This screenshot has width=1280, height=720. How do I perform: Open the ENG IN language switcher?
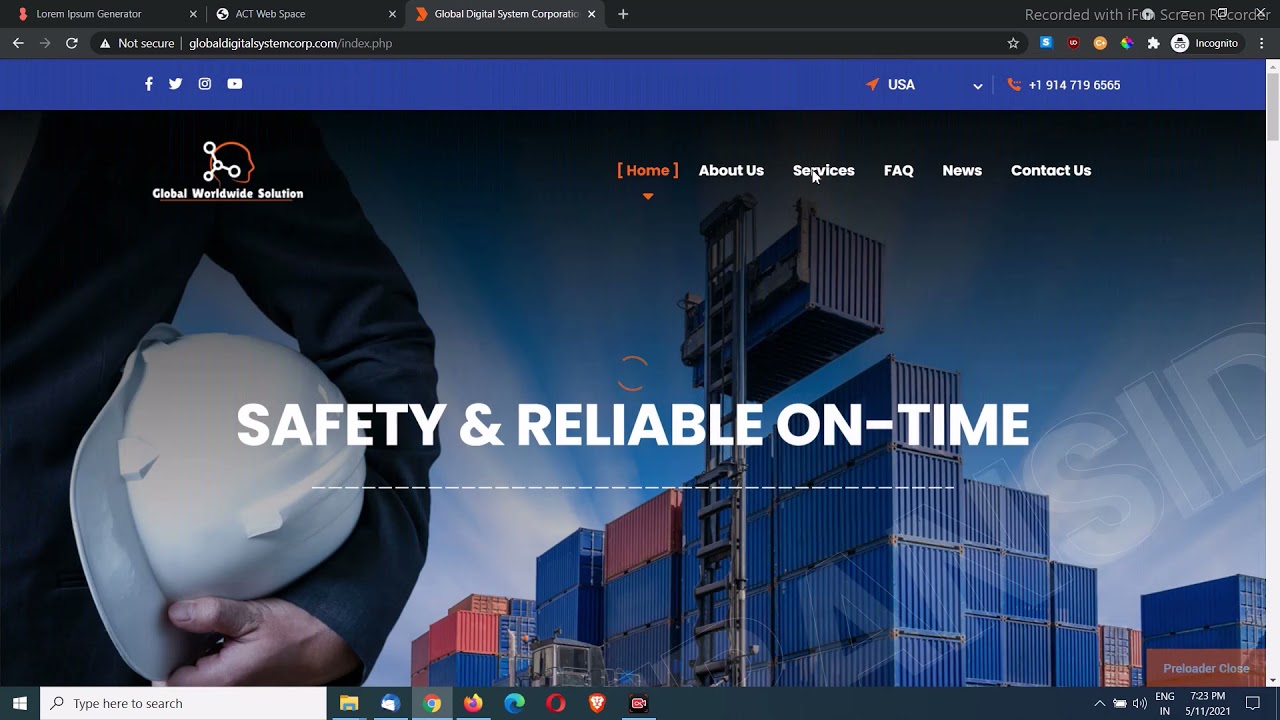pyautogui.click(x=1165, y=703)
